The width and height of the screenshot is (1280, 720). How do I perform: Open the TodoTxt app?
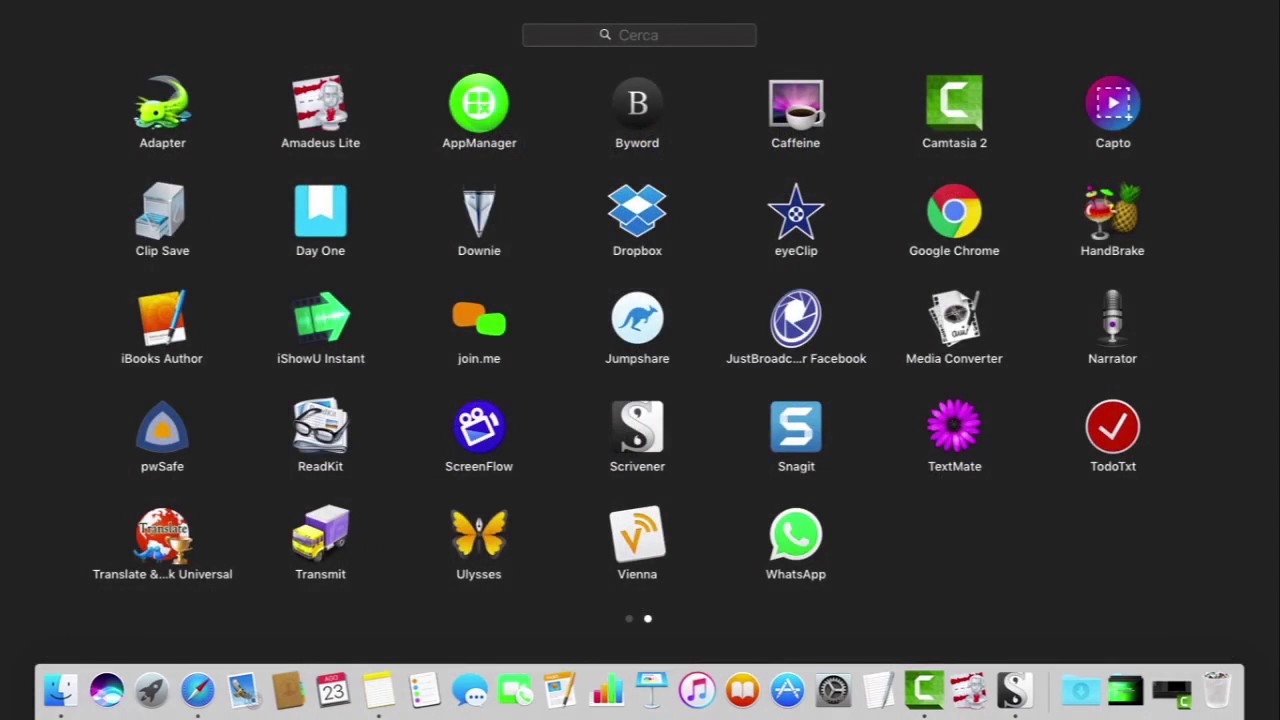tap(1113, 427)
